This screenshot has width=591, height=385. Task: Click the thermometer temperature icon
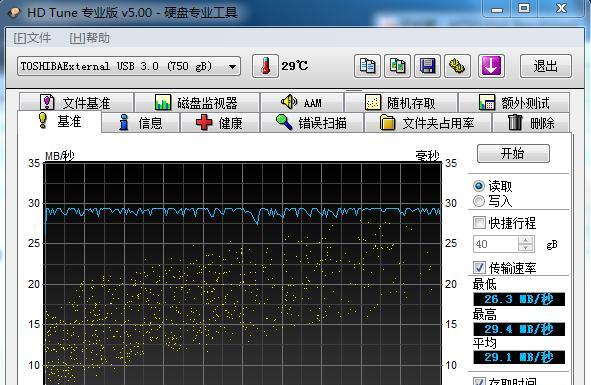tap(265, 66)
